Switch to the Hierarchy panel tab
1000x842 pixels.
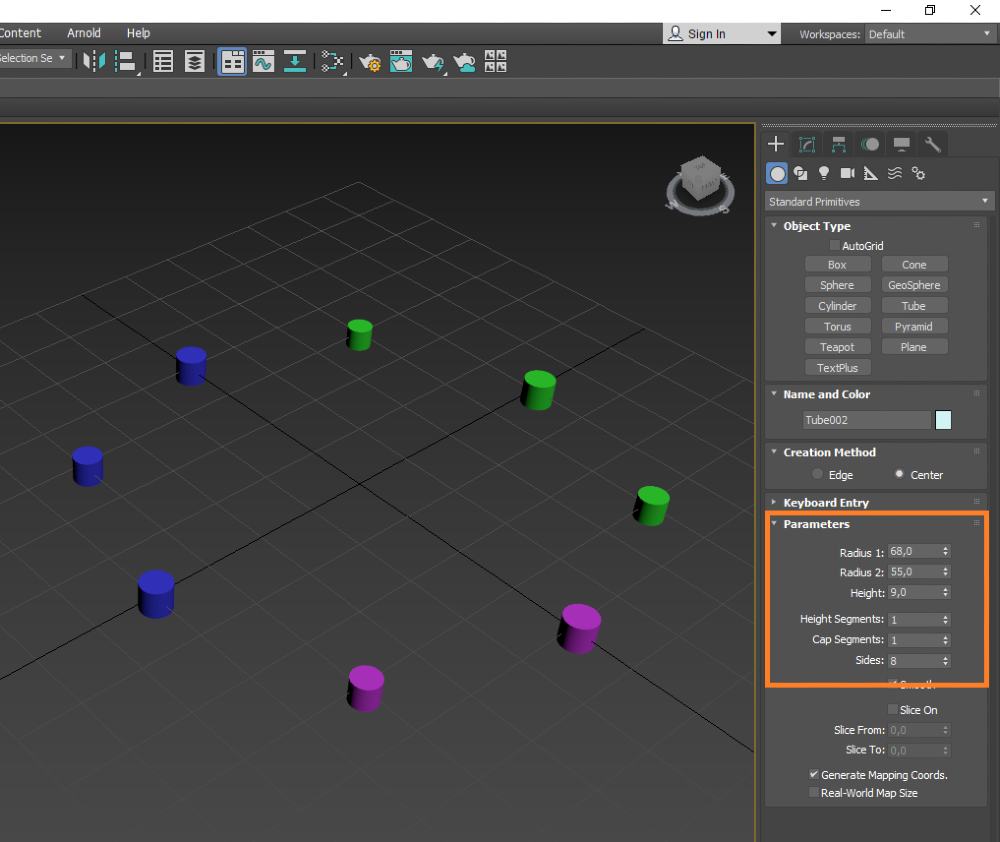839,145
